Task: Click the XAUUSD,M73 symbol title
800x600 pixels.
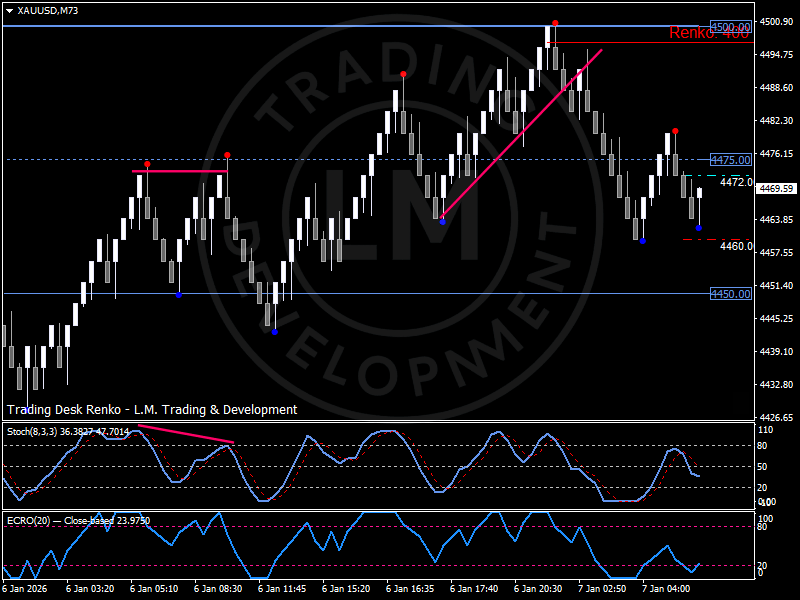Action: click(x=47, y=10)
